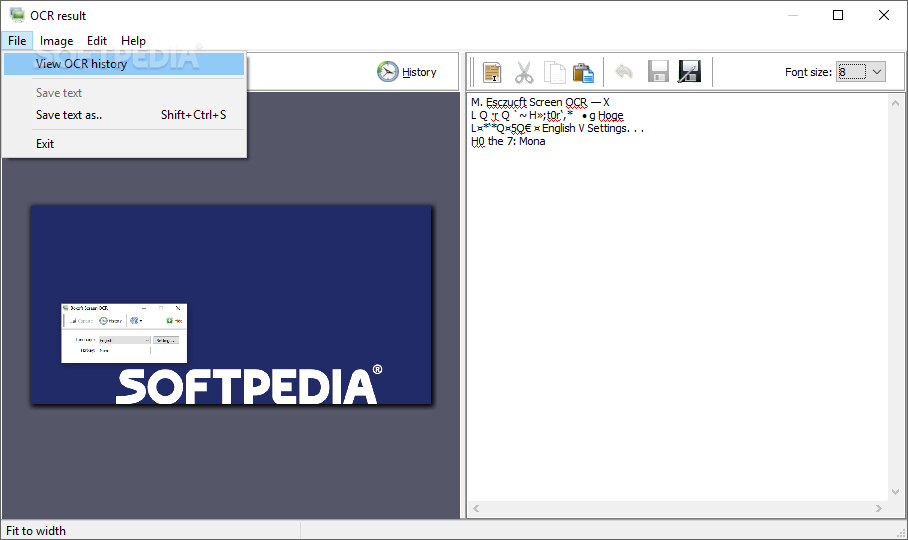908x540 pixels.
Task: Close the OCR result window
Action: click(884, 15)
